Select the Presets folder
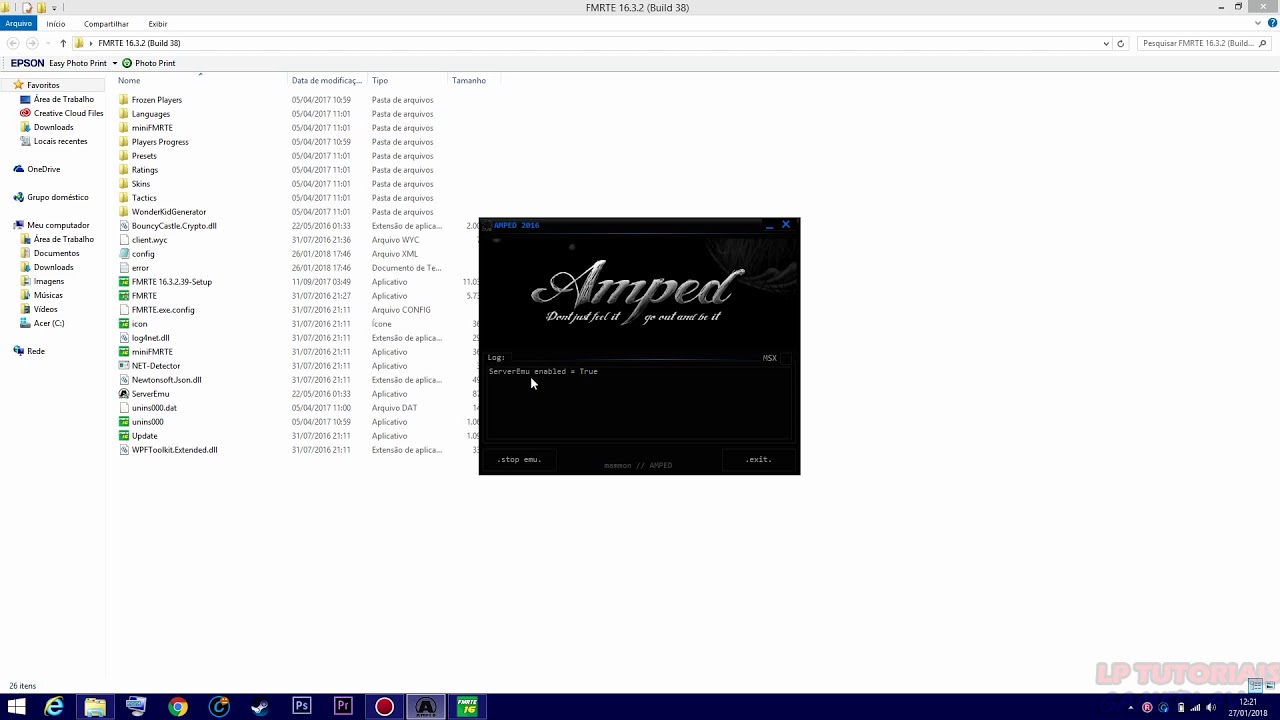Viewport: 1280px width, 720px height. tap(143, 156)
